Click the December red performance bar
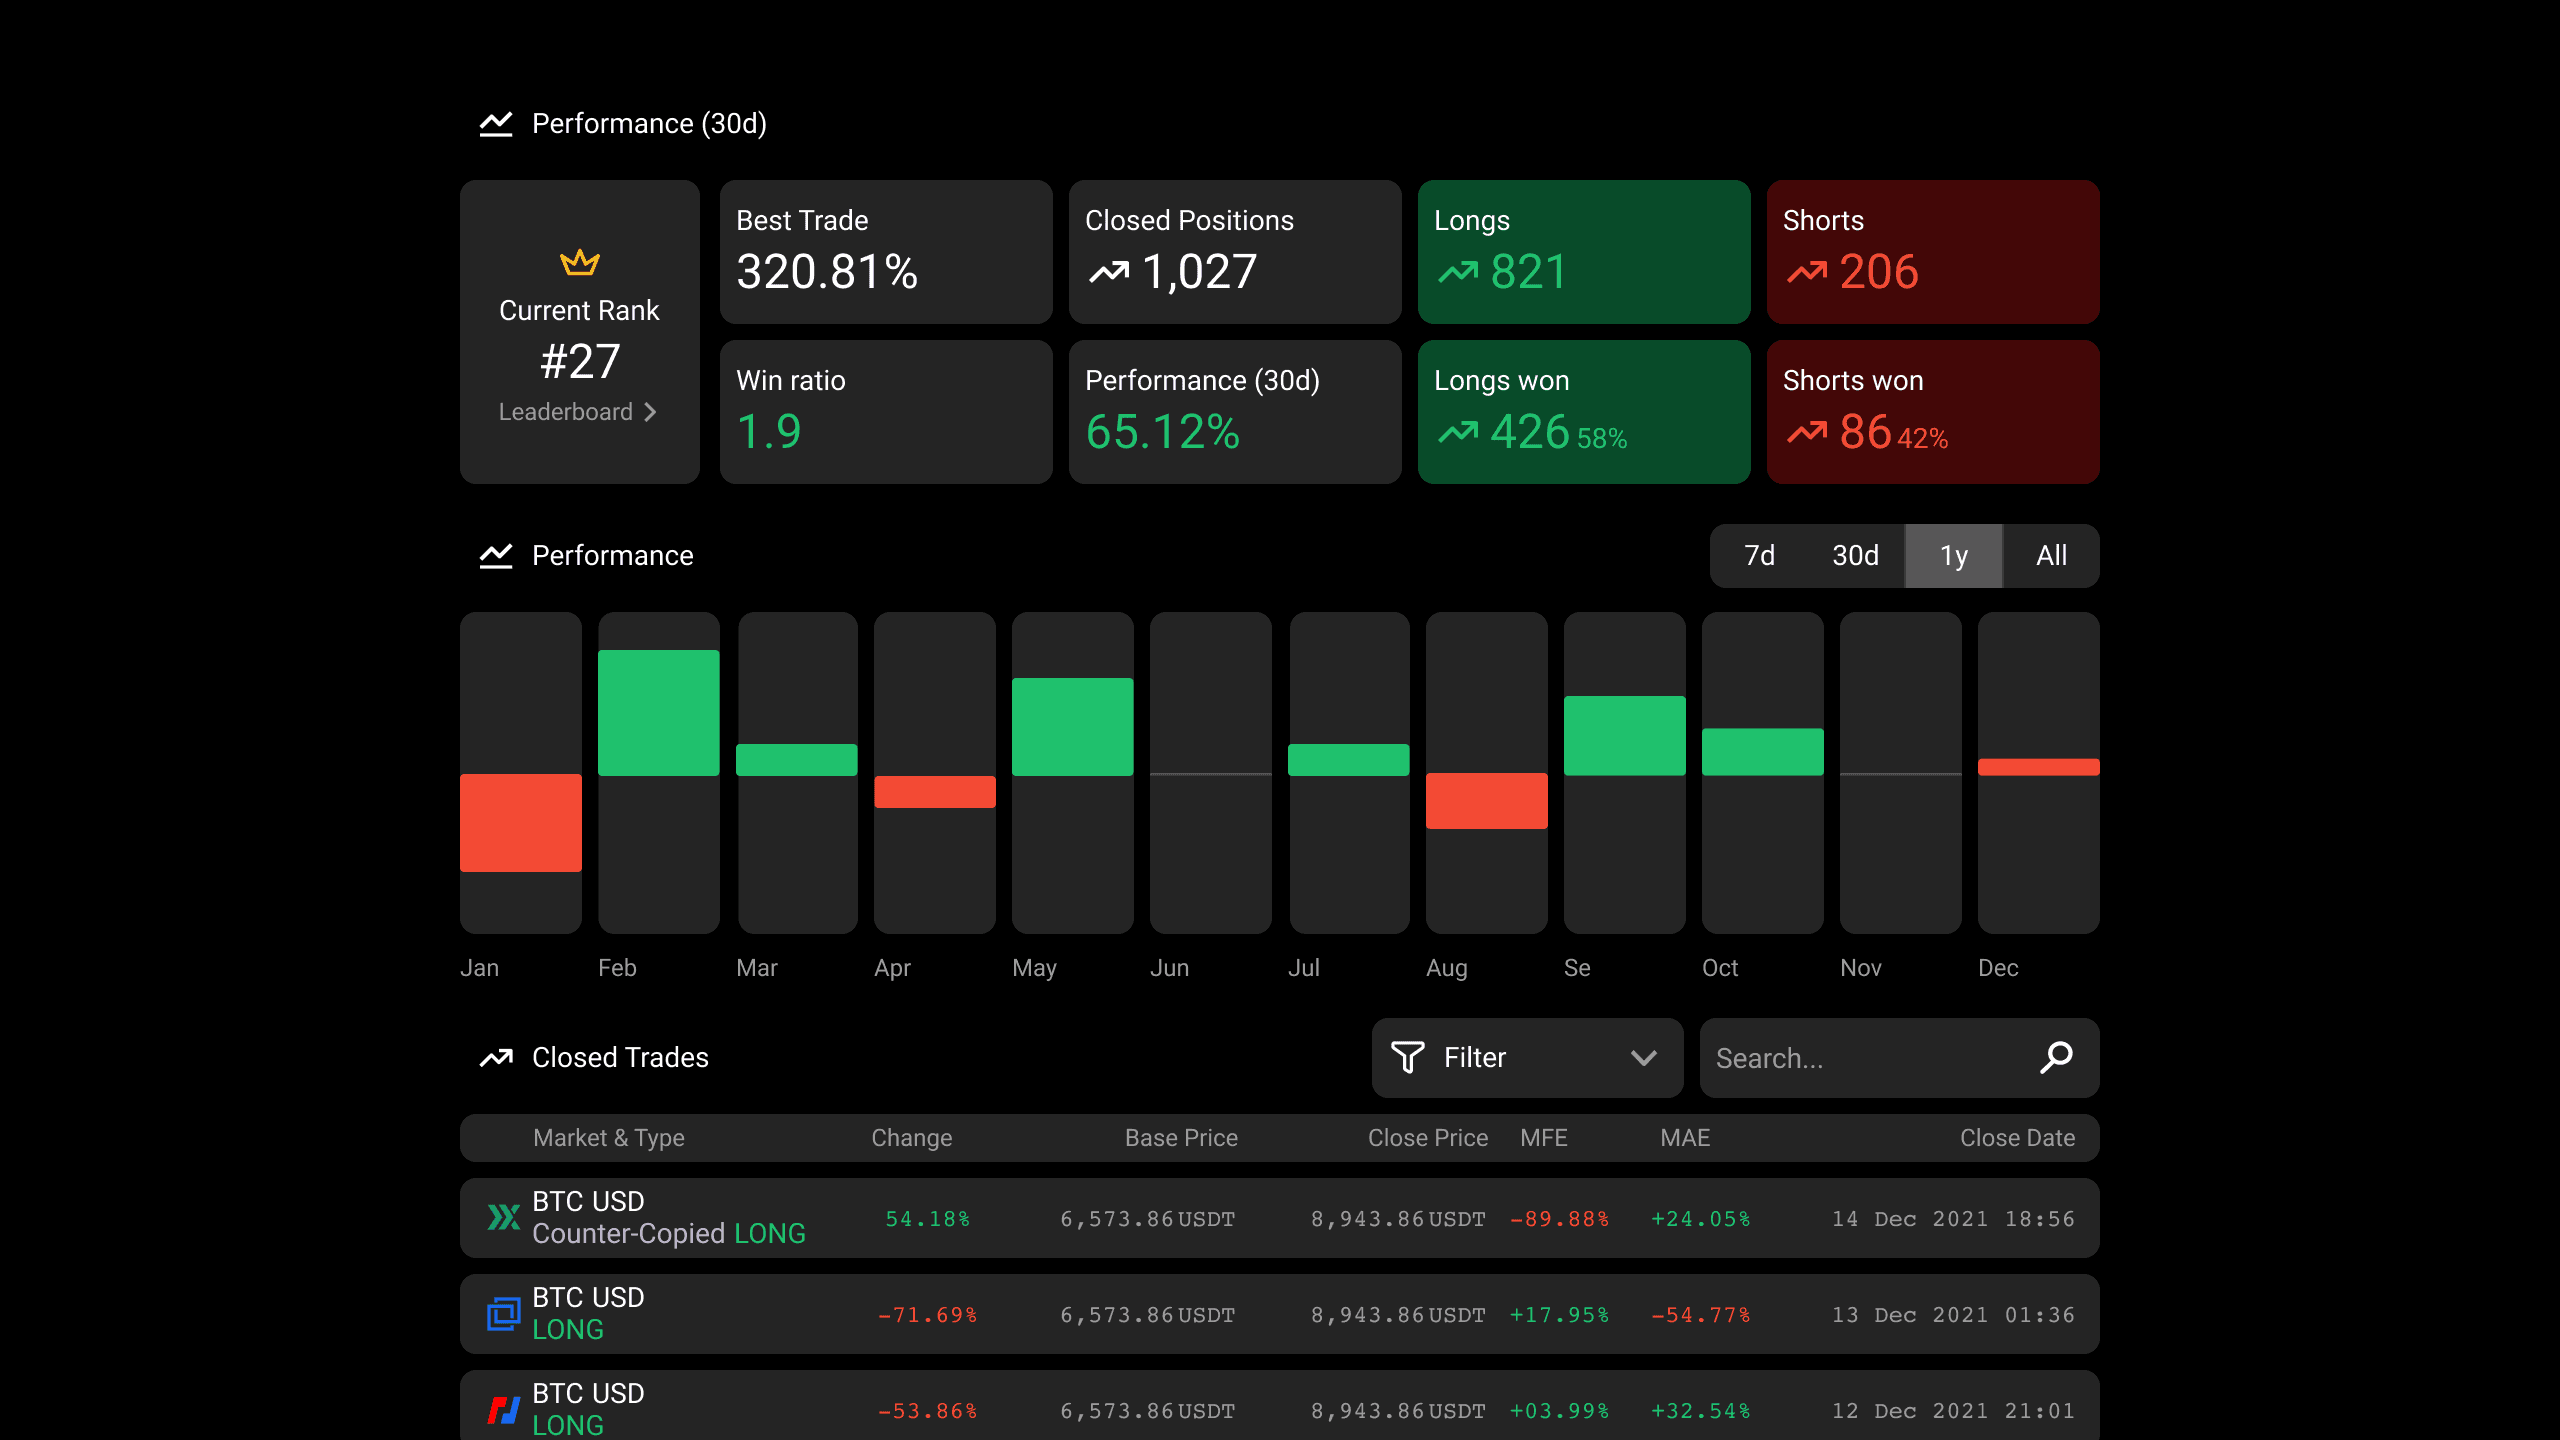Screen dimensions: 2560x1440 (2039, 767)
